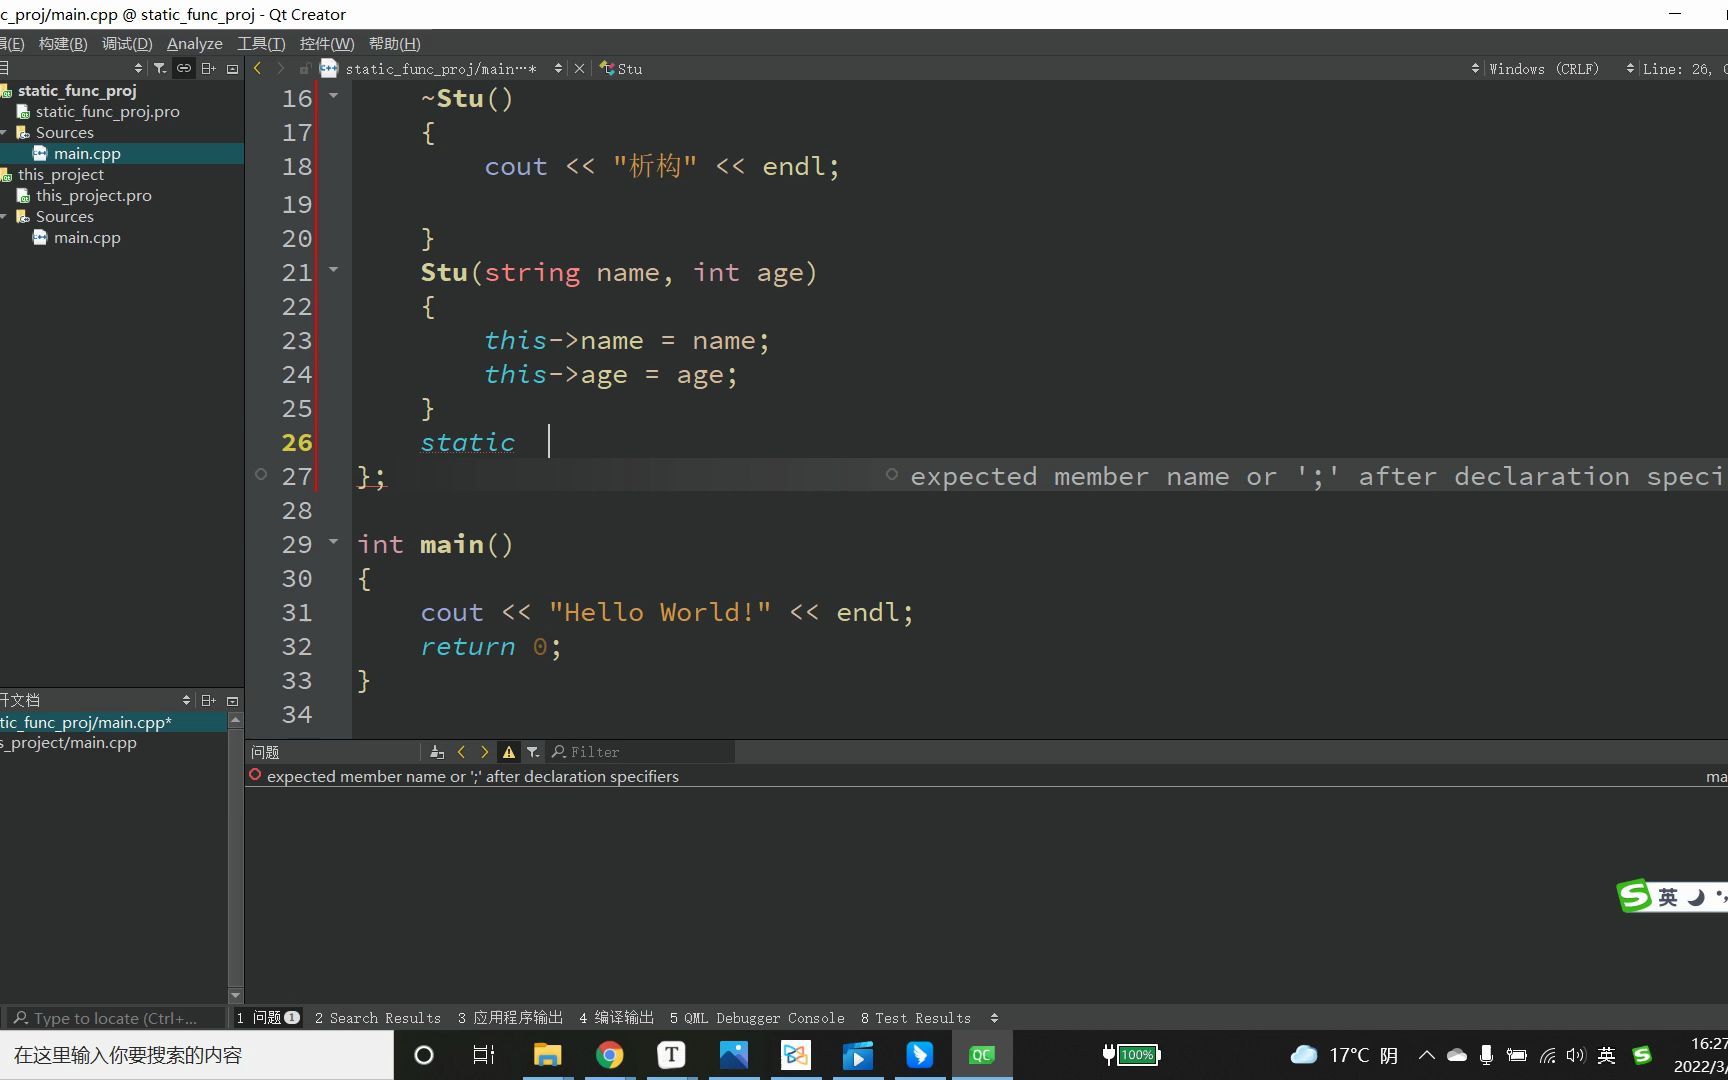Close the static_func_proj/main.cpp editor document
Screen dimensions: 1728x1080
tap(579, 68)
